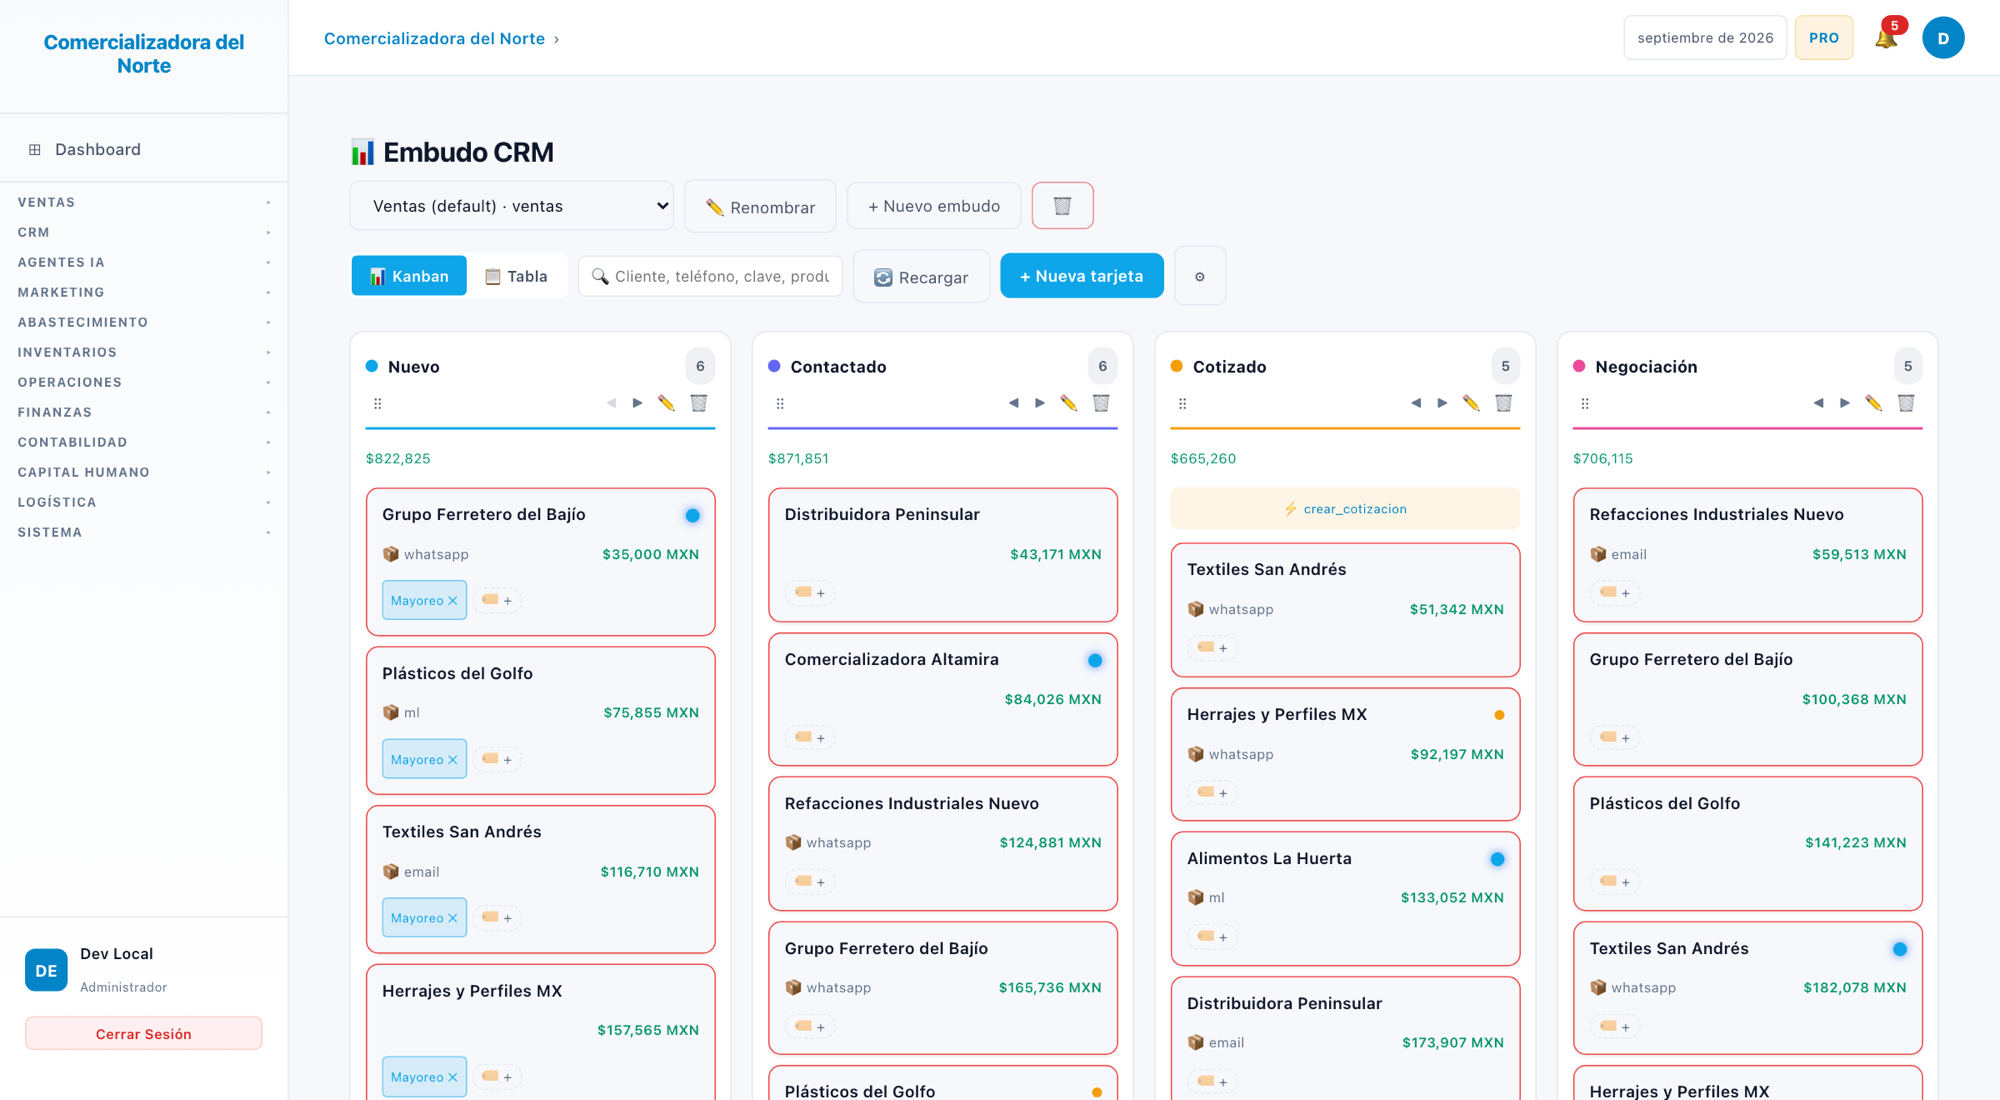Add tag to Textiles San Andrés in Negociación
This screenshot has width=2000, height=1100.
pos(1615,1027)
